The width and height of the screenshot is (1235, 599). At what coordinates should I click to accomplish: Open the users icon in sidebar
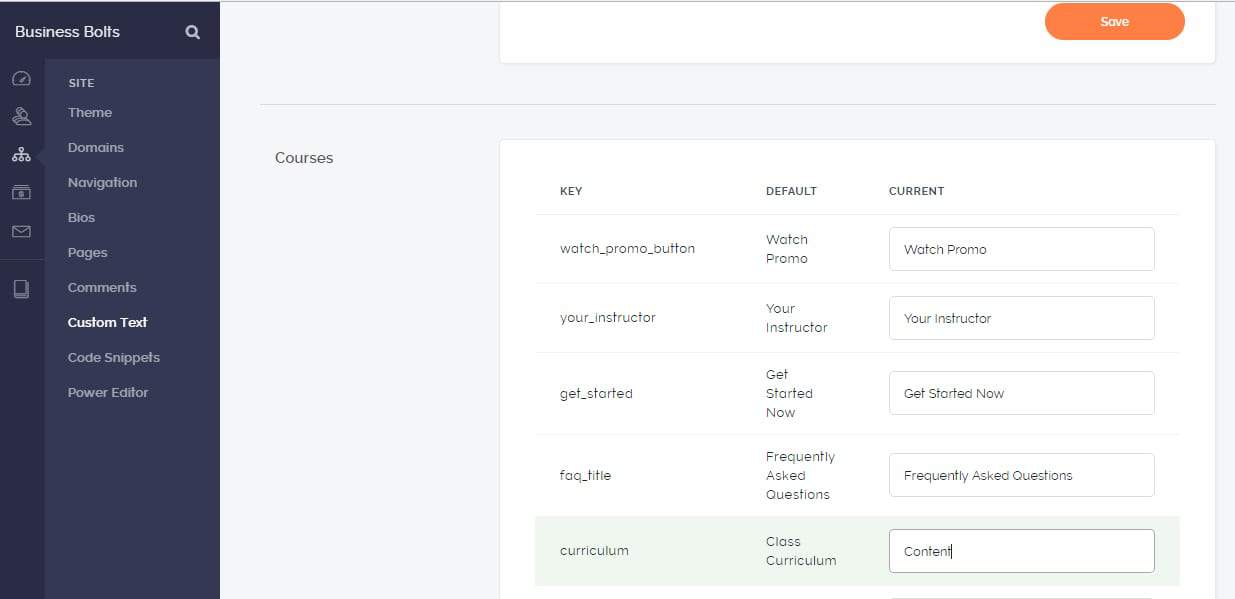click(21, 117)
